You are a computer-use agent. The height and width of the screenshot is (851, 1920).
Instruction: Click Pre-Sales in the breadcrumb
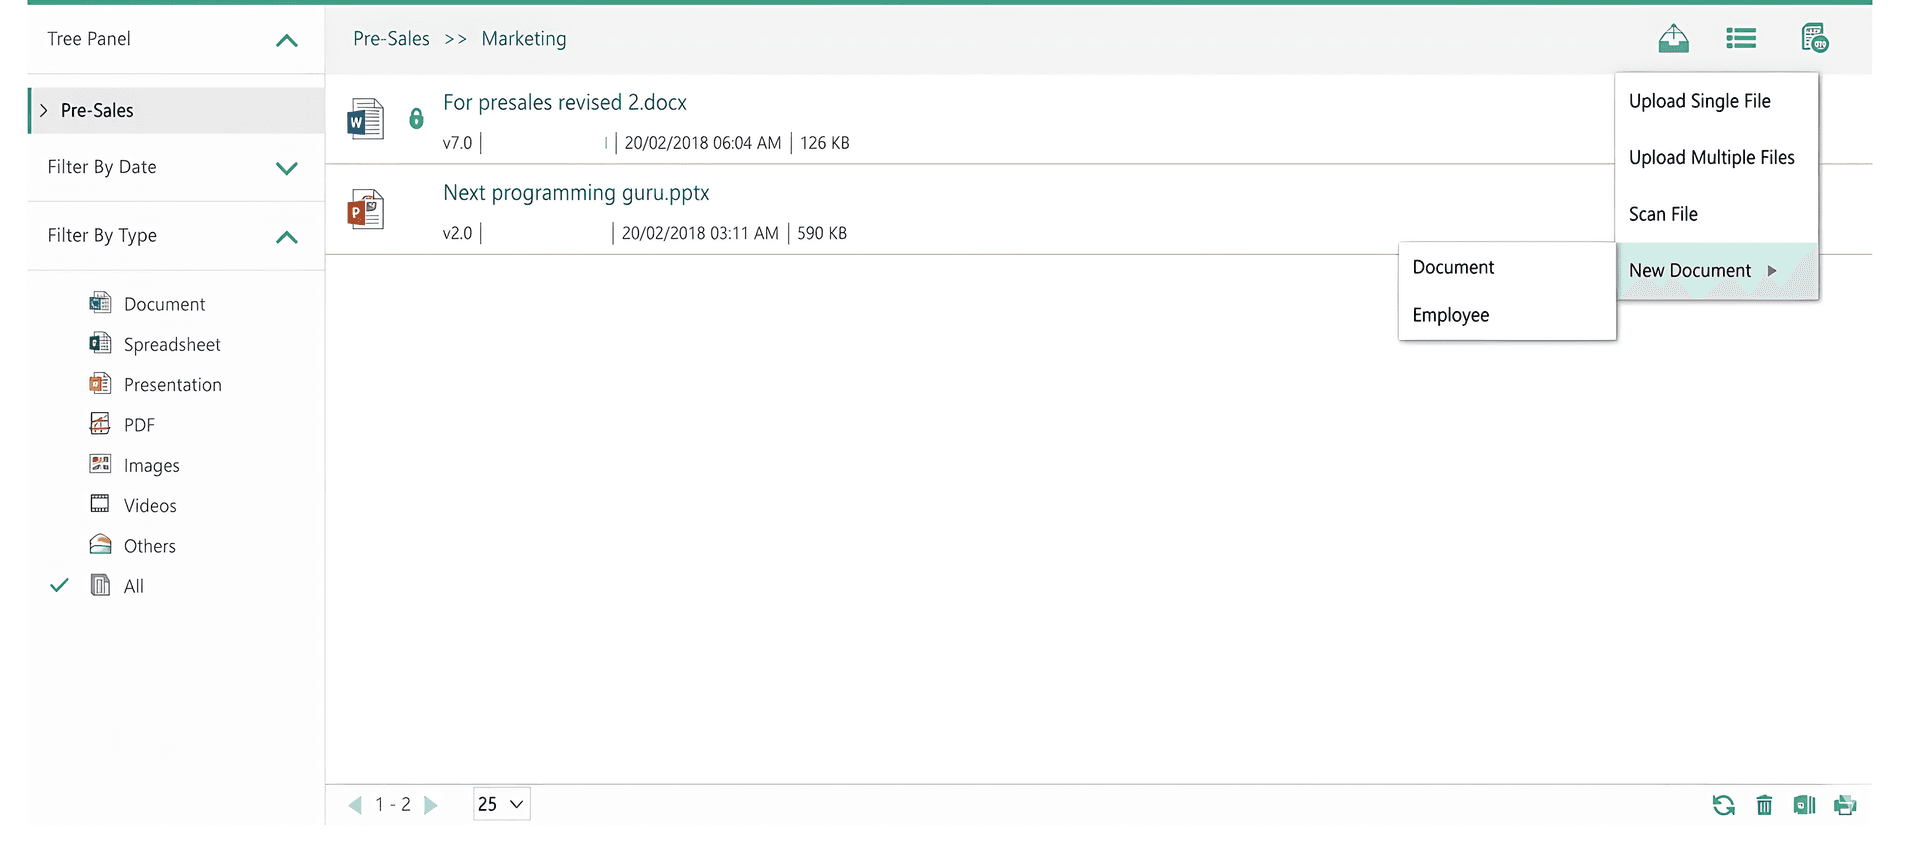391,39
